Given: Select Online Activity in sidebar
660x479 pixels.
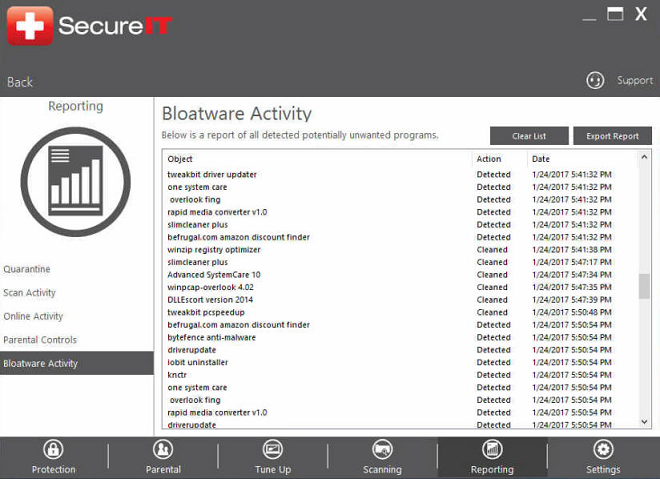Looking at the screenshot, I should [33, 317].
